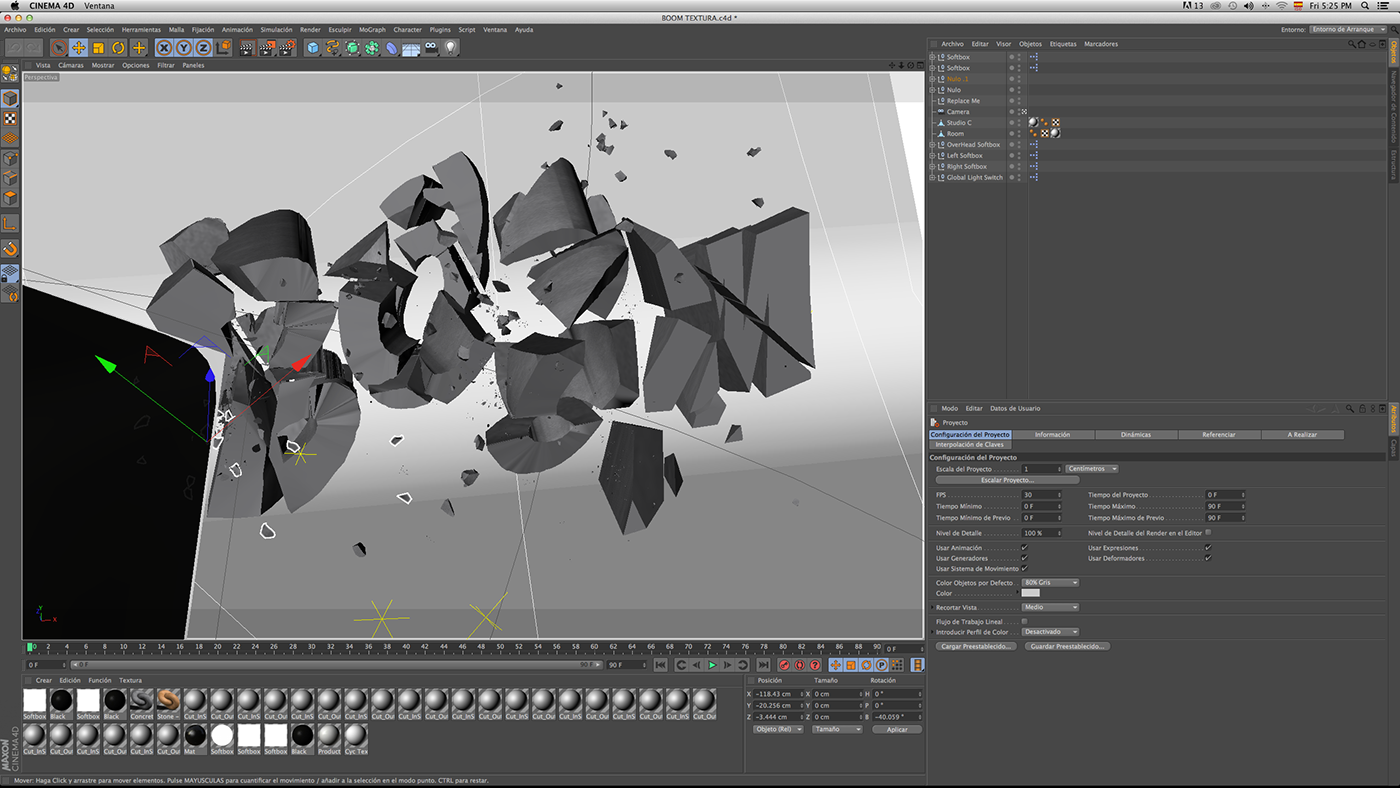Screen dimensions: 1400x788
Task: Toggle Usar Expresiones checkbox
Action: pyautogui.click(x=1208, y=548)
